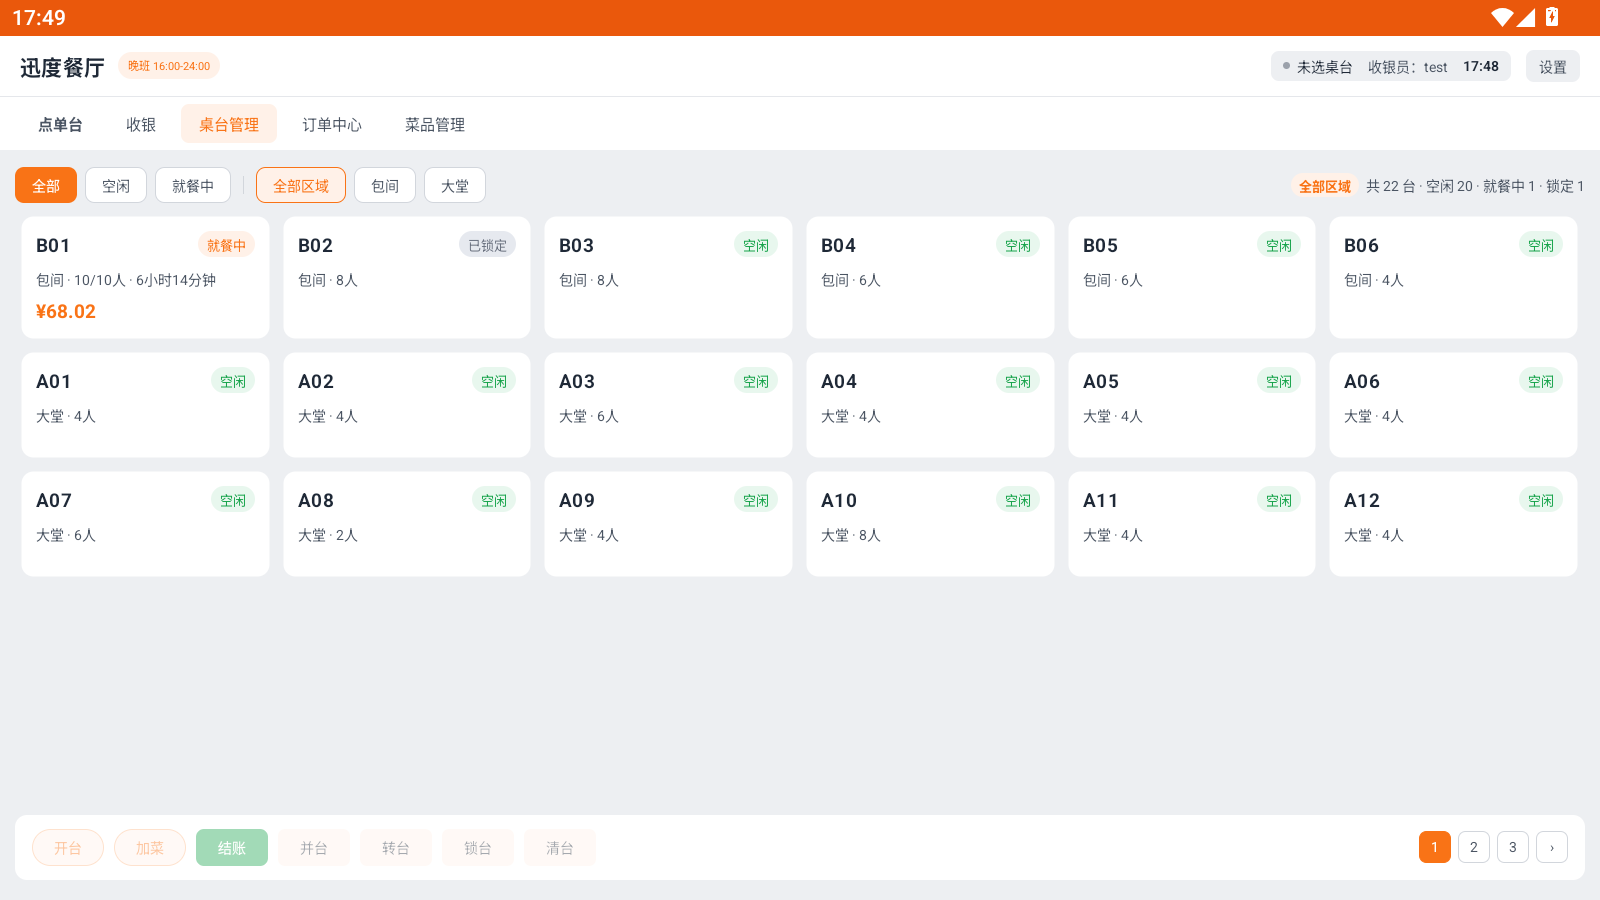Click the 并台 merge-table button

pyautogui.click(x=314, y=848)
